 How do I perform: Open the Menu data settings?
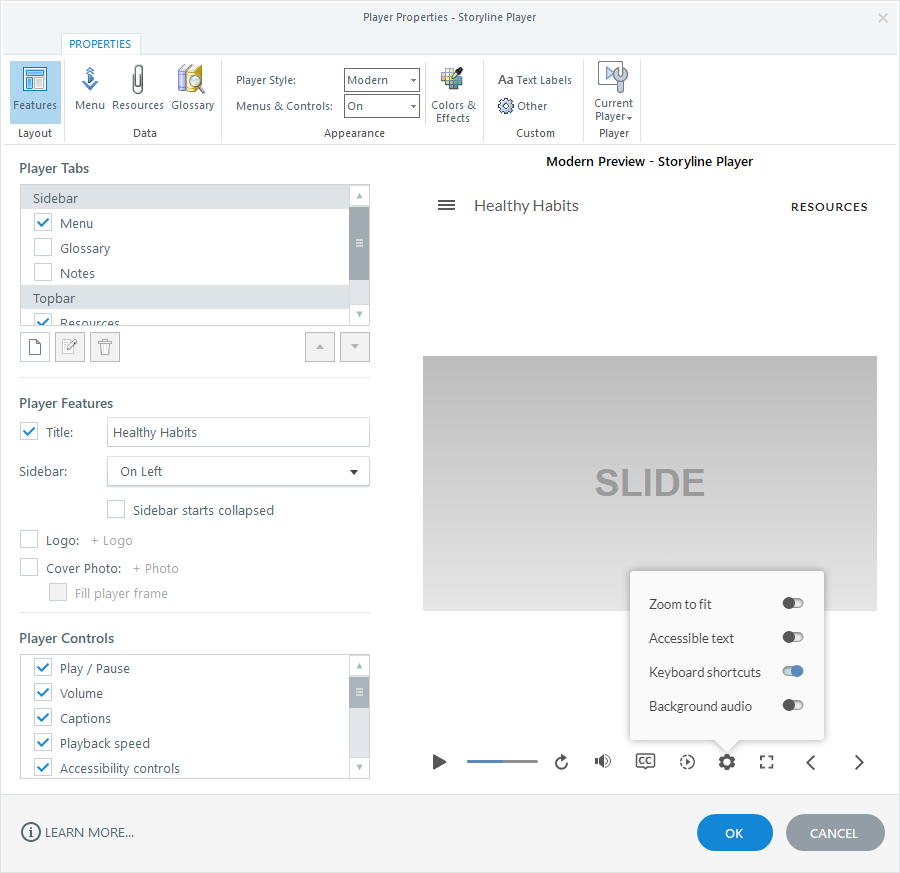[x=90, y=89]
